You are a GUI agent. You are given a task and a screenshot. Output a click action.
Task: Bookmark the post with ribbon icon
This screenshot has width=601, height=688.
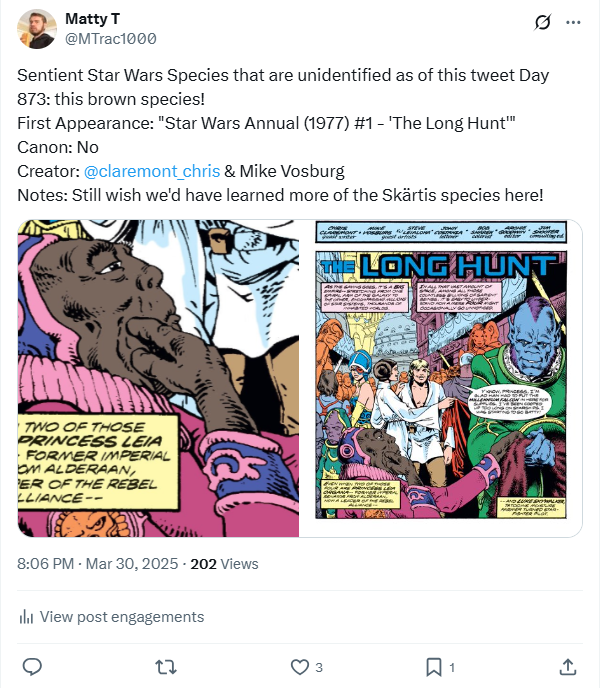pos(434,667)
